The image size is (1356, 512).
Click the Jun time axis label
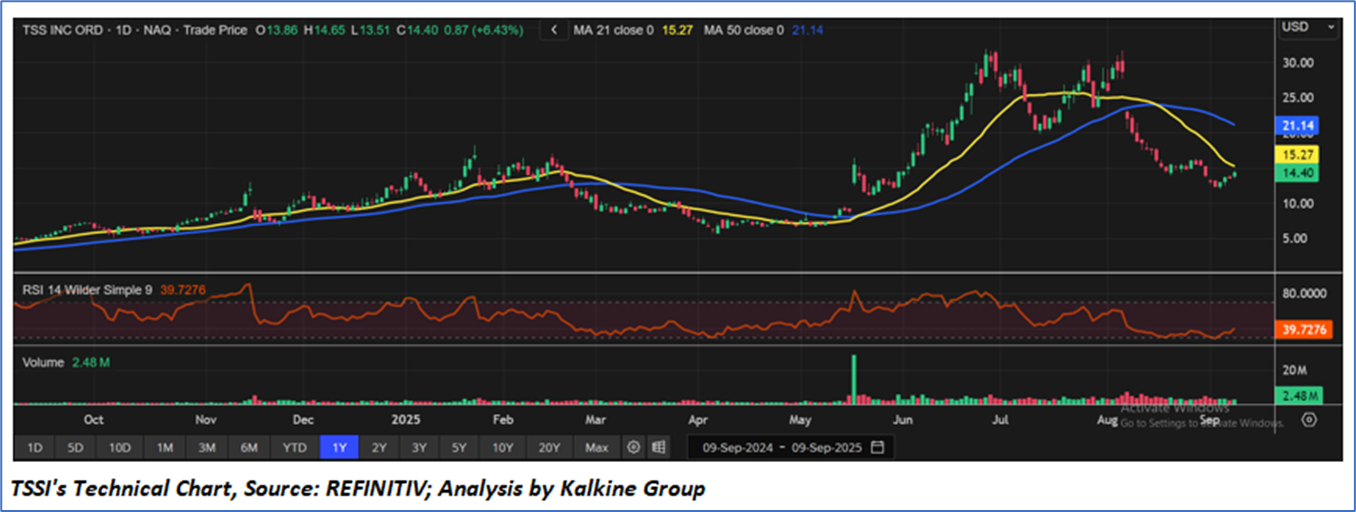(x=903, y=420)
